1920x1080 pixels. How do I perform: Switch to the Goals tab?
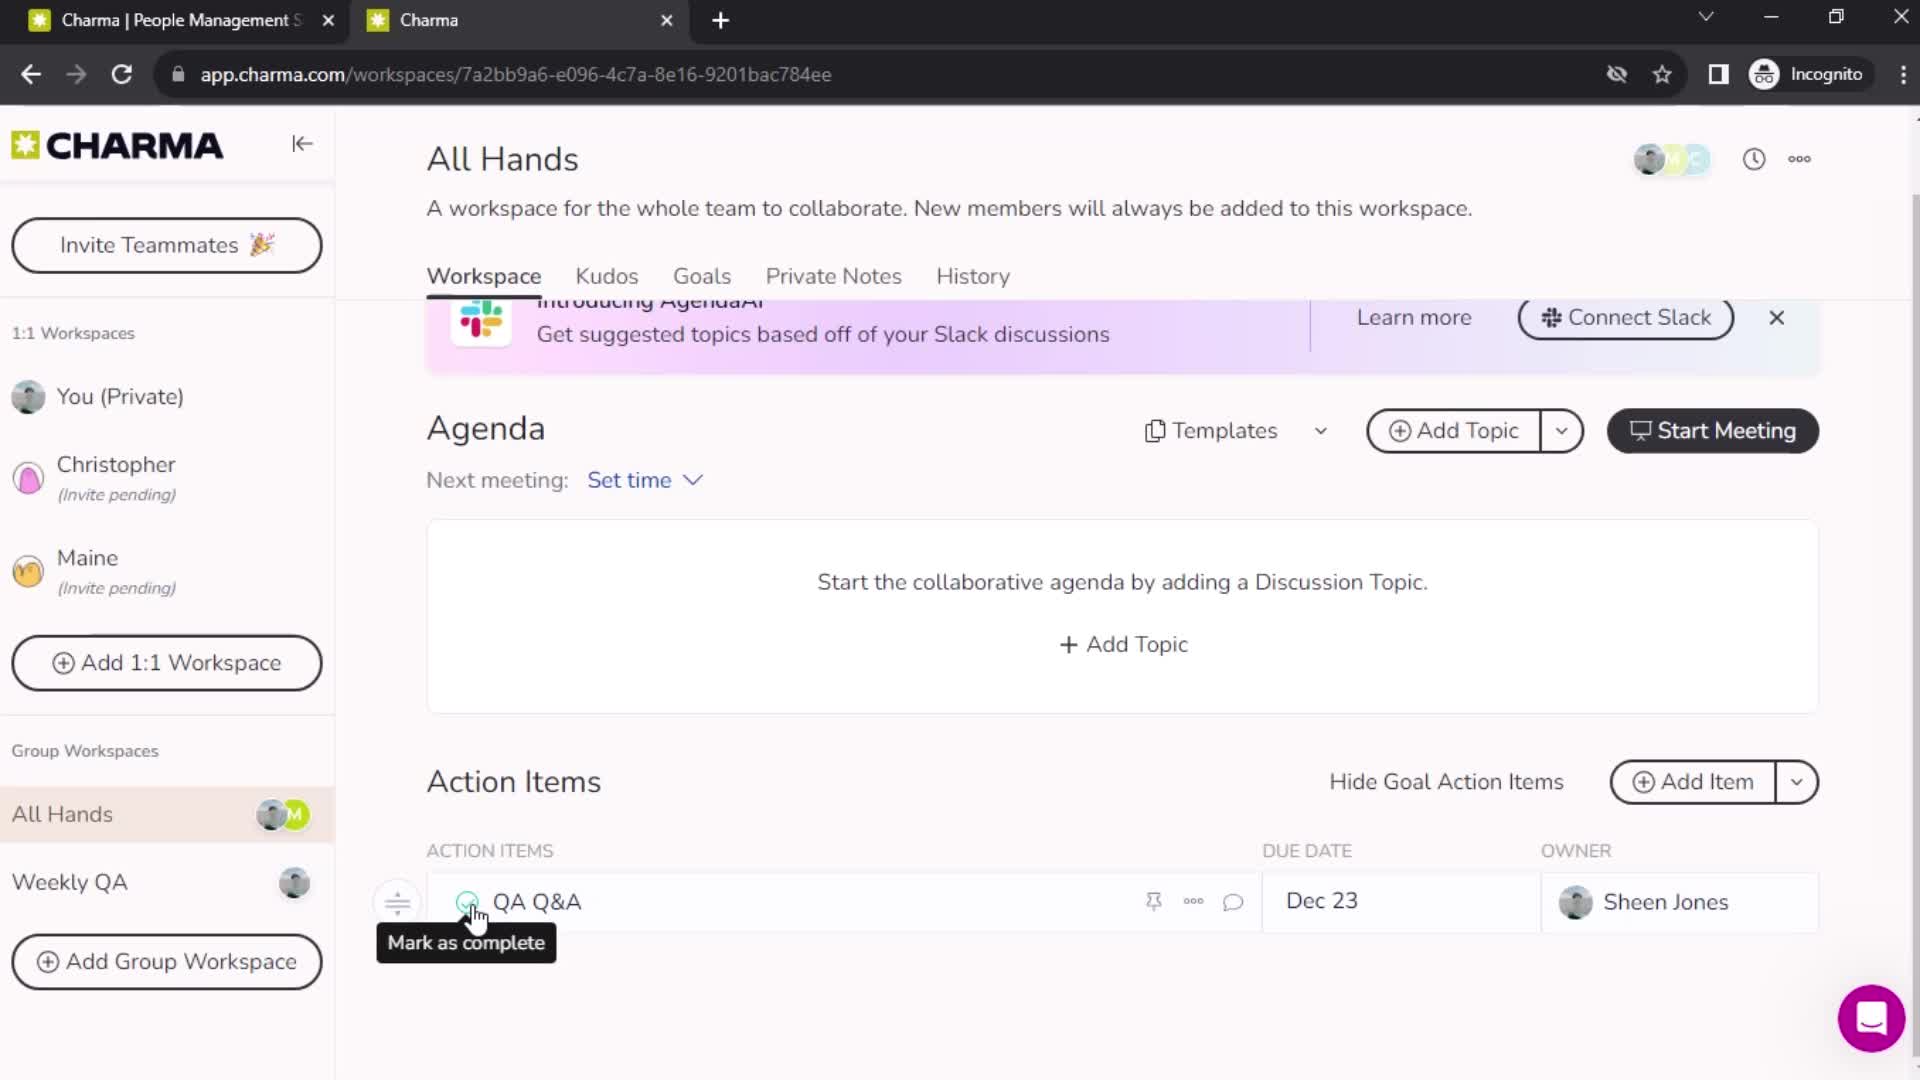(702, 276)
